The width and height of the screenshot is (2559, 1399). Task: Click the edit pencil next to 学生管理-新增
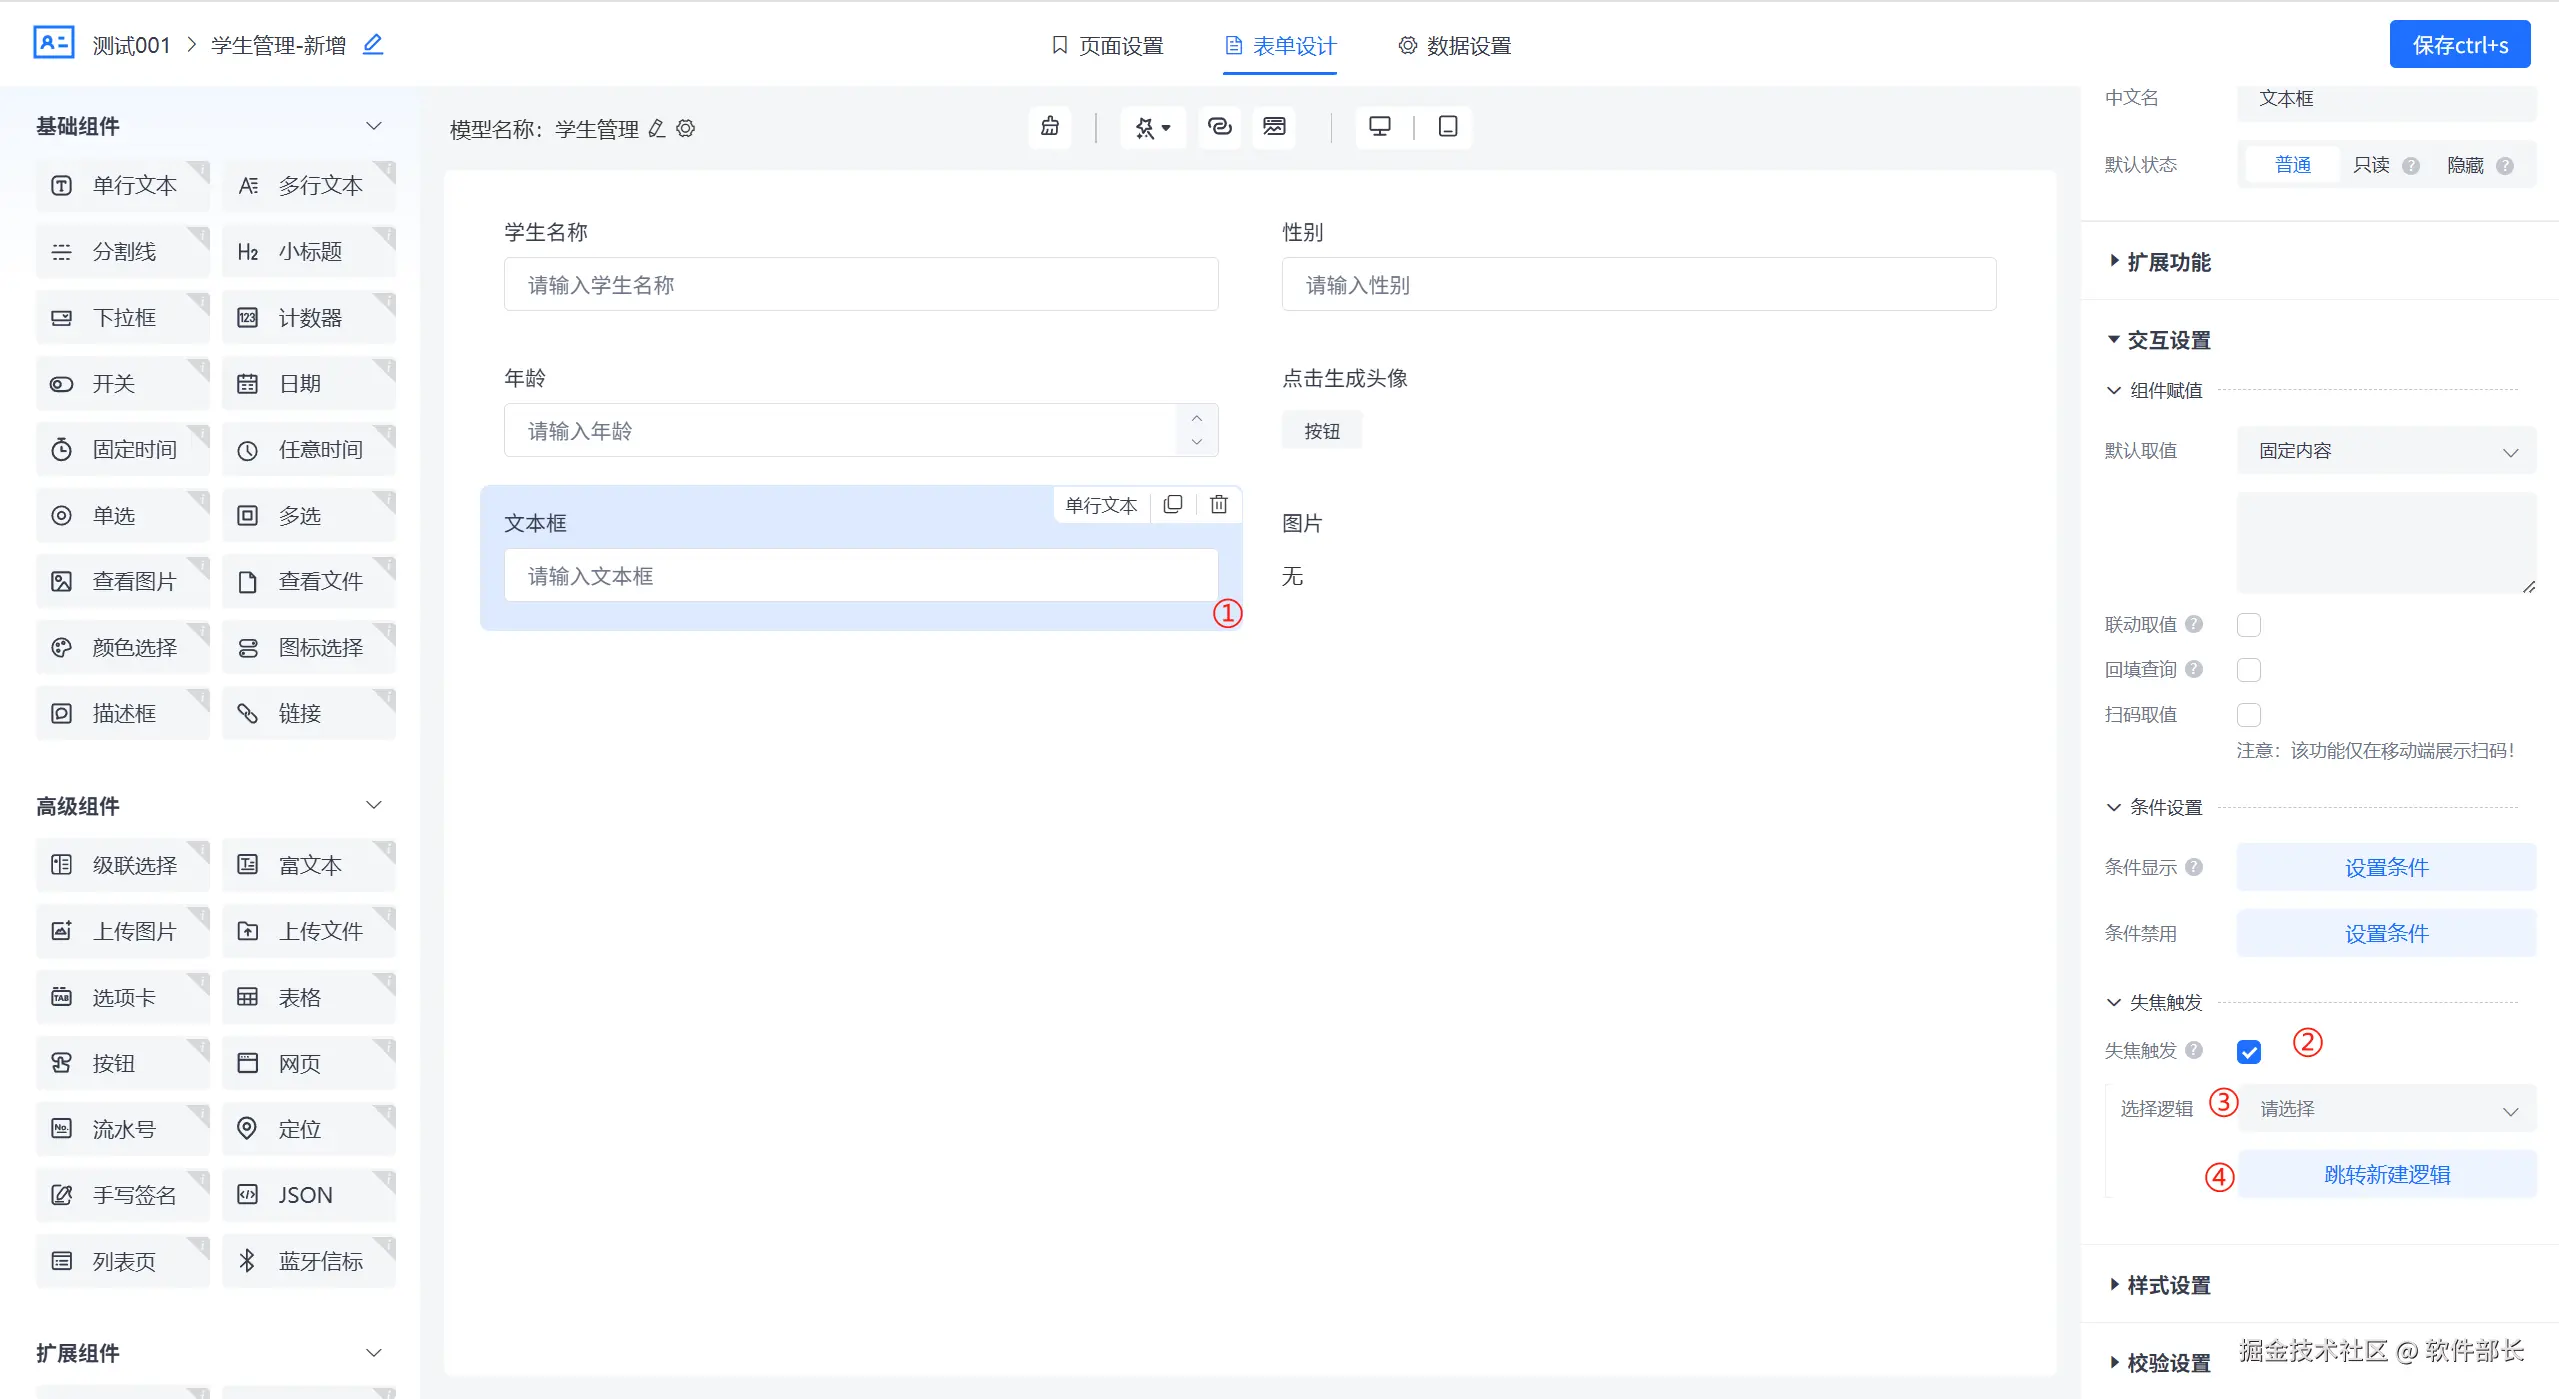(373, 45)
